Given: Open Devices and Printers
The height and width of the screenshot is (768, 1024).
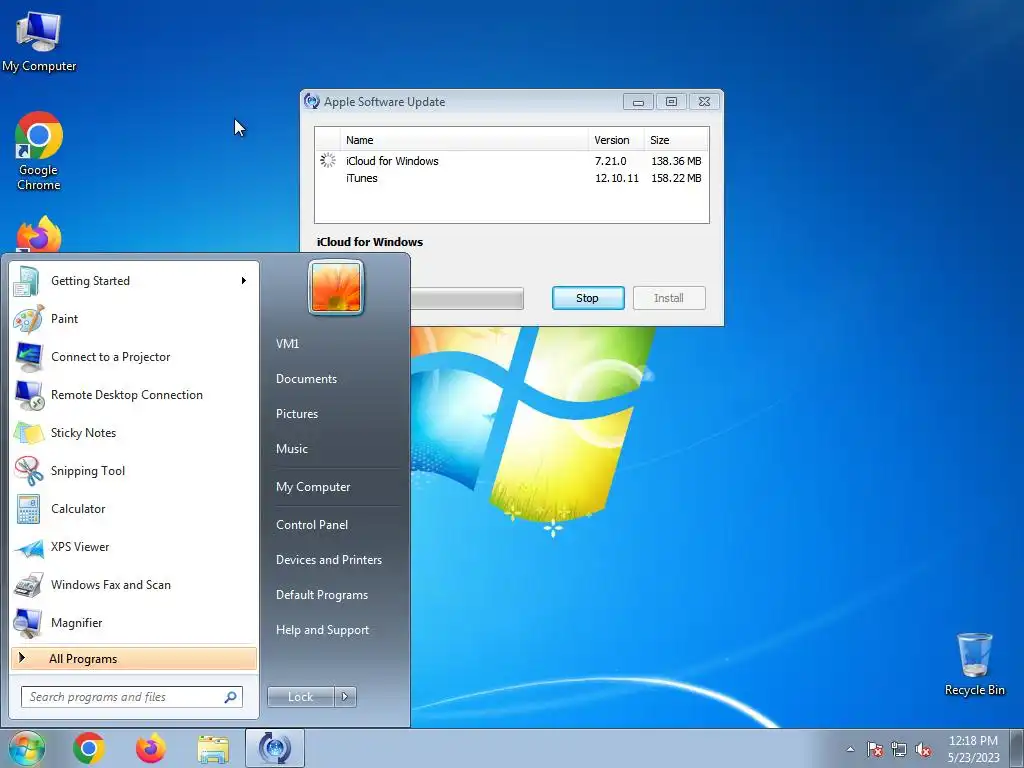Looking at the screenshot, I should (328, 560).
